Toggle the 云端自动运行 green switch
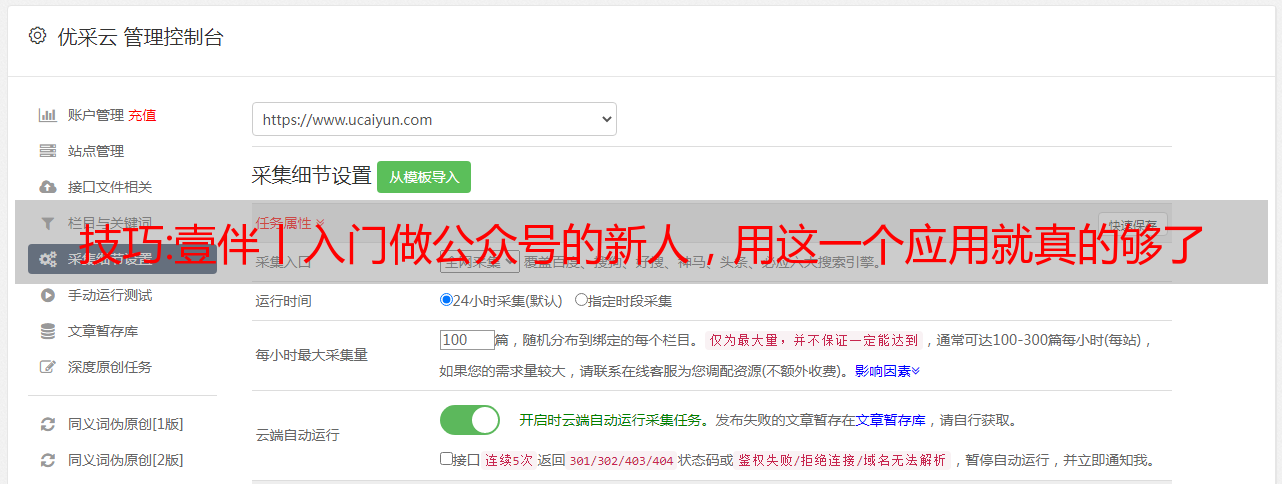 pyautogui.click(x=470, y=420)
